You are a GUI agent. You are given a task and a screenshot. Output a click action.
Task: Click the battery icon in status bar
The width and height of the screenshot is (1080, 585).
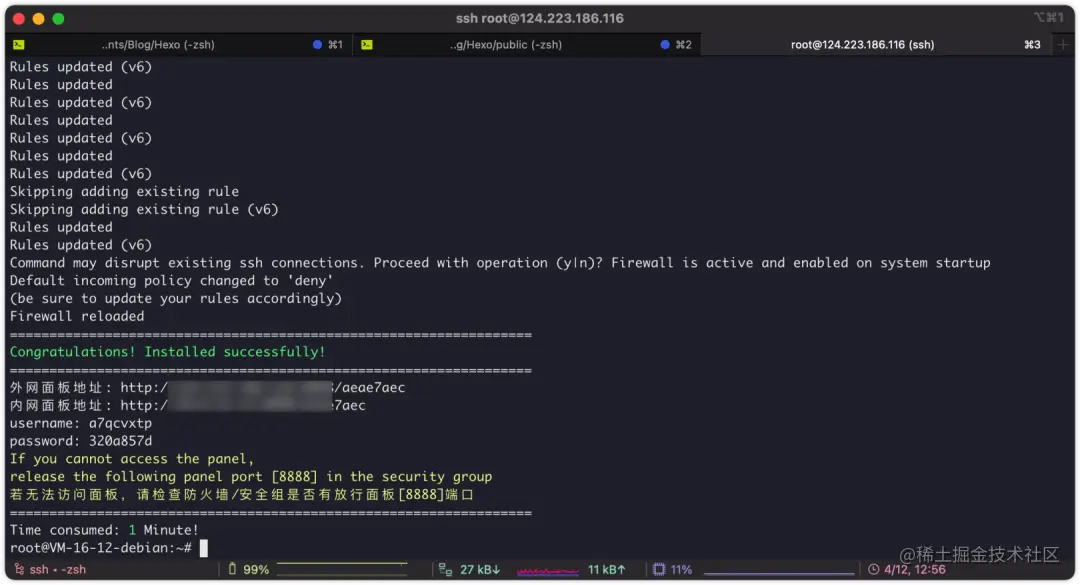click(232, 569)
